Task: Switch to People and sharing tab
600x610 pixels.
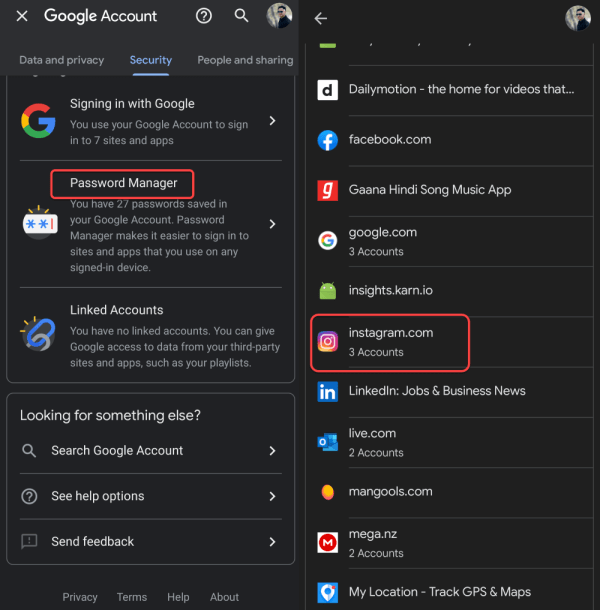Action: point(245,60)
